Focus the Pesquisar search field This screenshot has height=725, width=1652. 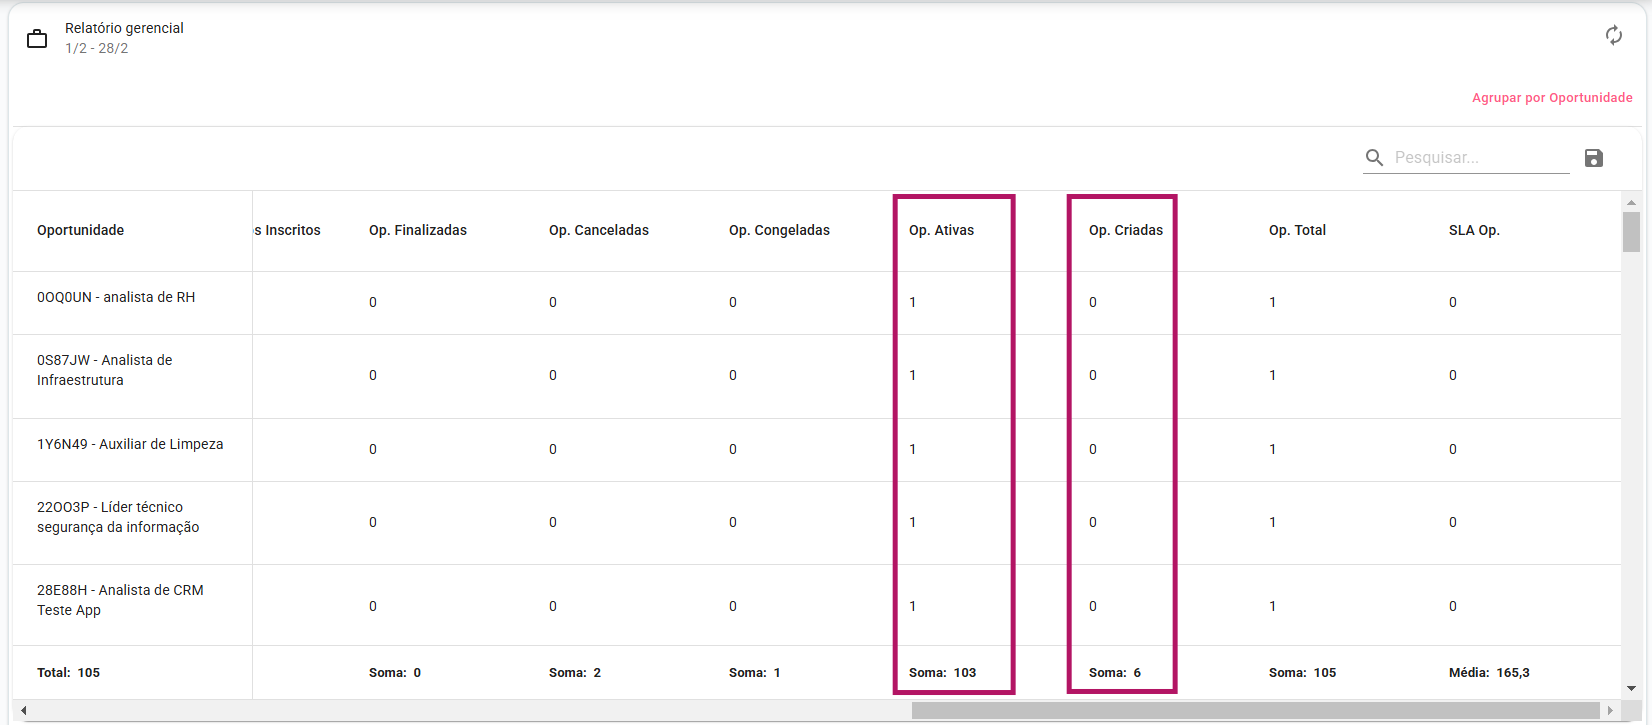coord(1480,158)
